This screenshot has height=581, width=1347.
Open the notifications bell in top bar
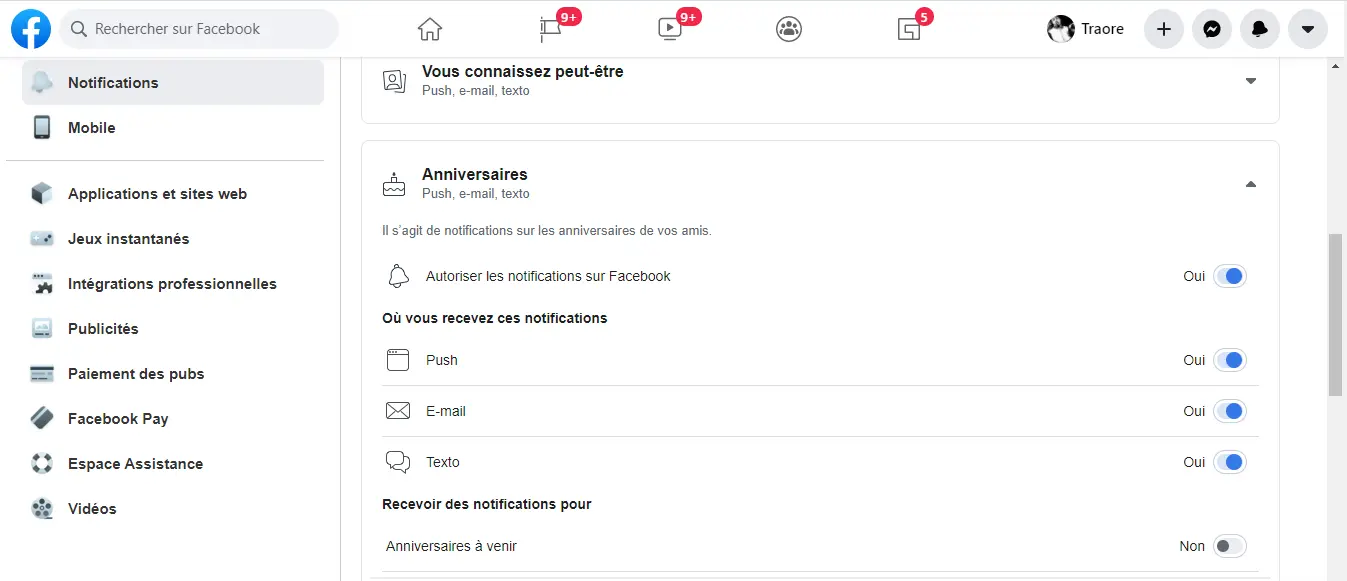[1259, 29]
